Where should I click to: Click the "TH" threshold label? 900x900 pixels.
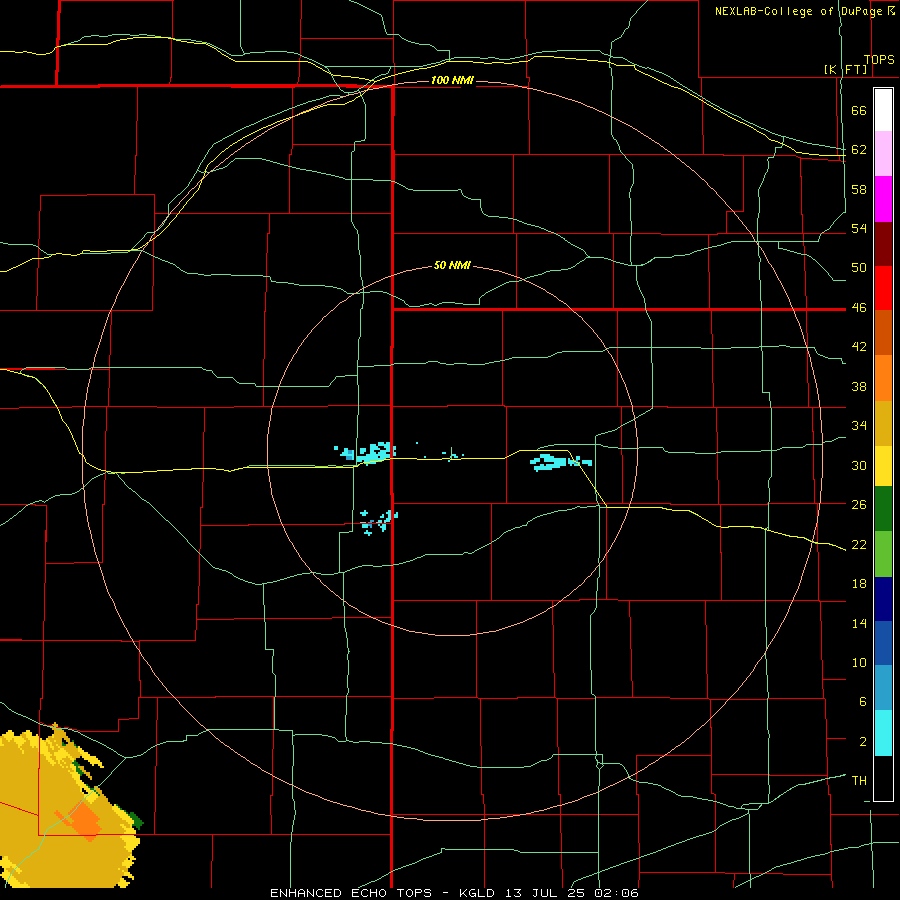859,781
